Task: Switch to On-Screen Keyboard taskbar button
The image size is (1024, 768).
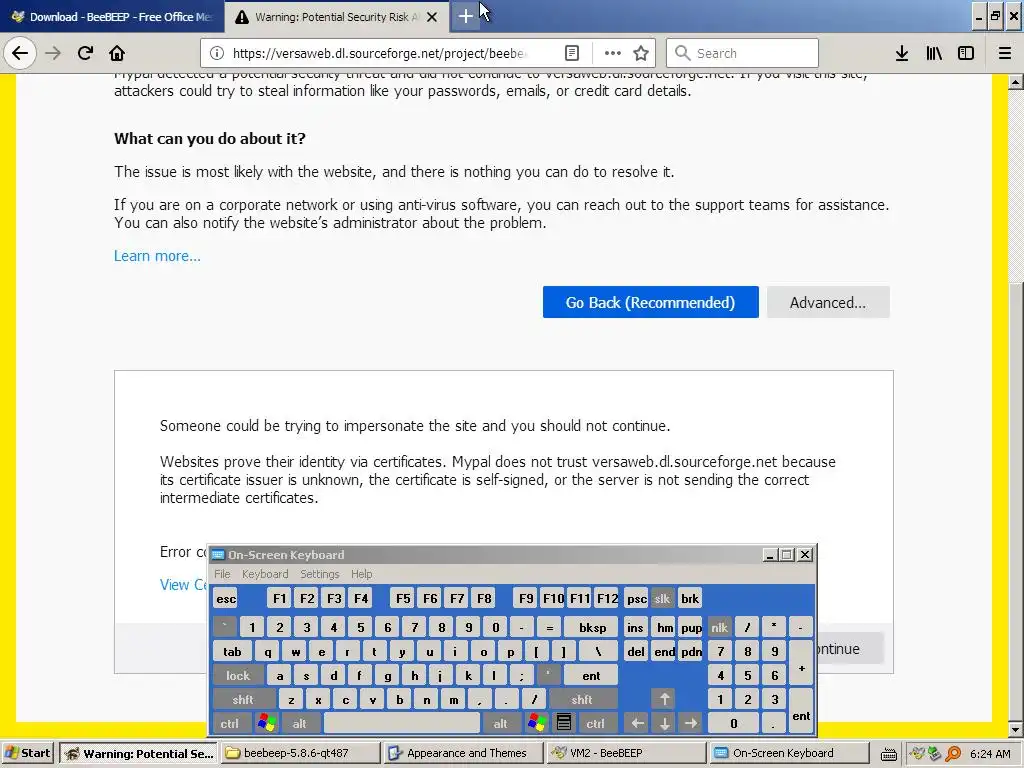Action: pos(789,753)
